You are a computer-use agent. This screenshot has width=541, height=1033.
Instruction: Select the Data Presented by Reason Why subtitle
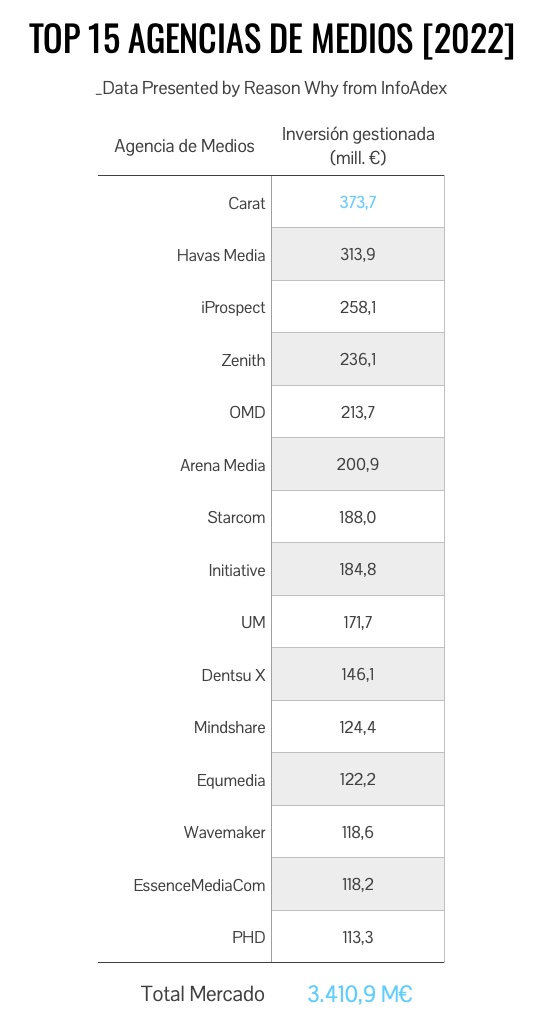(x=271, y=88)
